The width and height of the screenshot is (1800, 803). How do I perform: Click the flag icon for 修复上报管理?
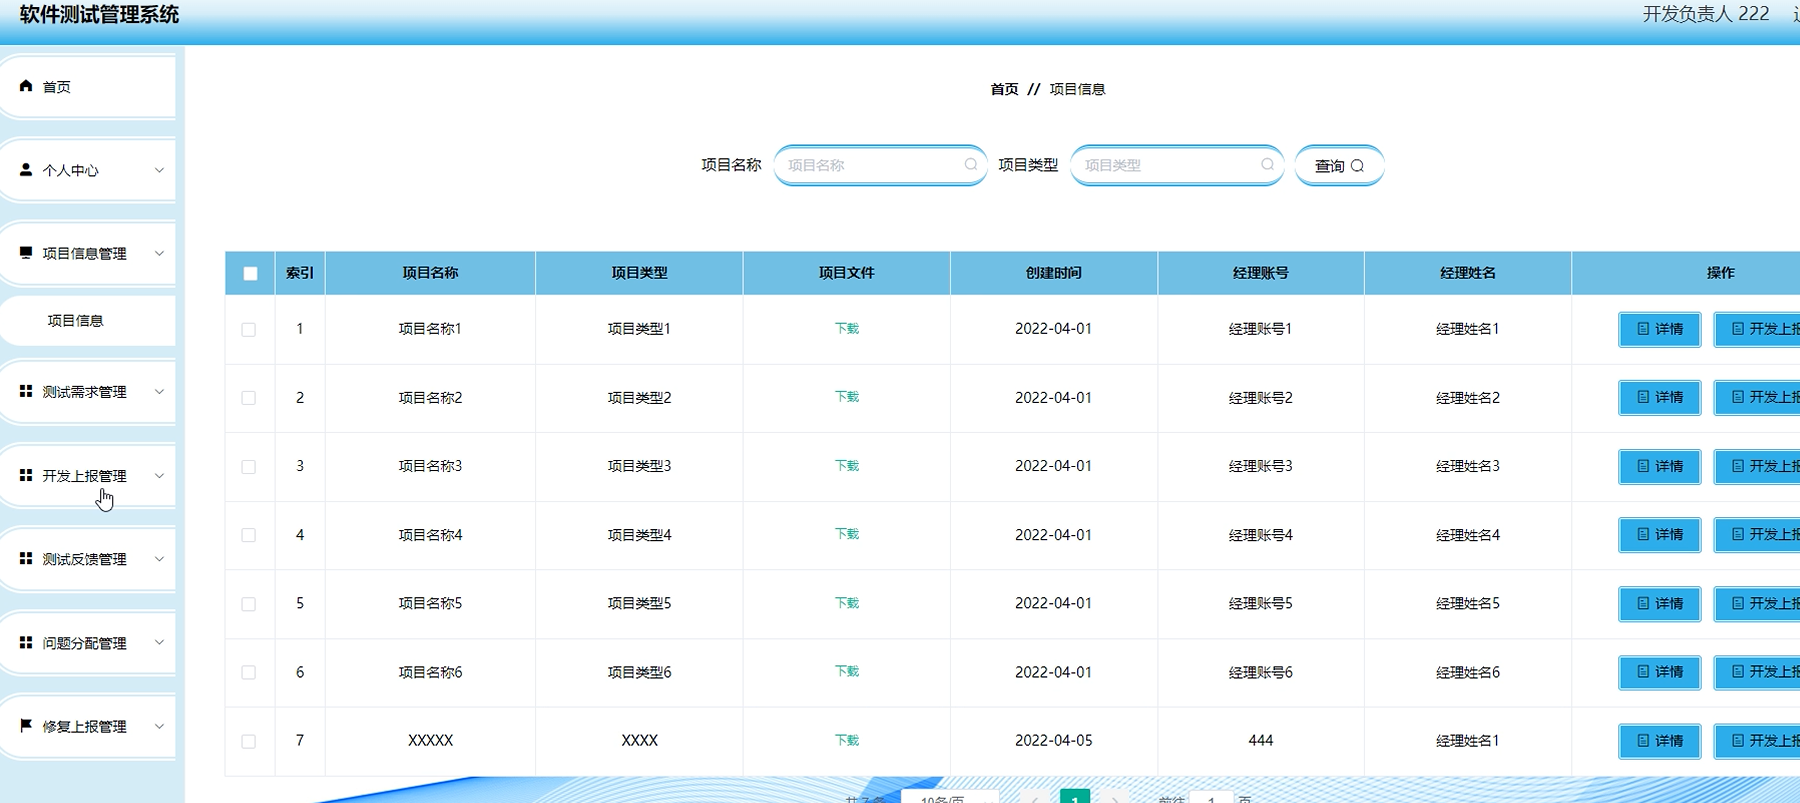pos(26,725)
